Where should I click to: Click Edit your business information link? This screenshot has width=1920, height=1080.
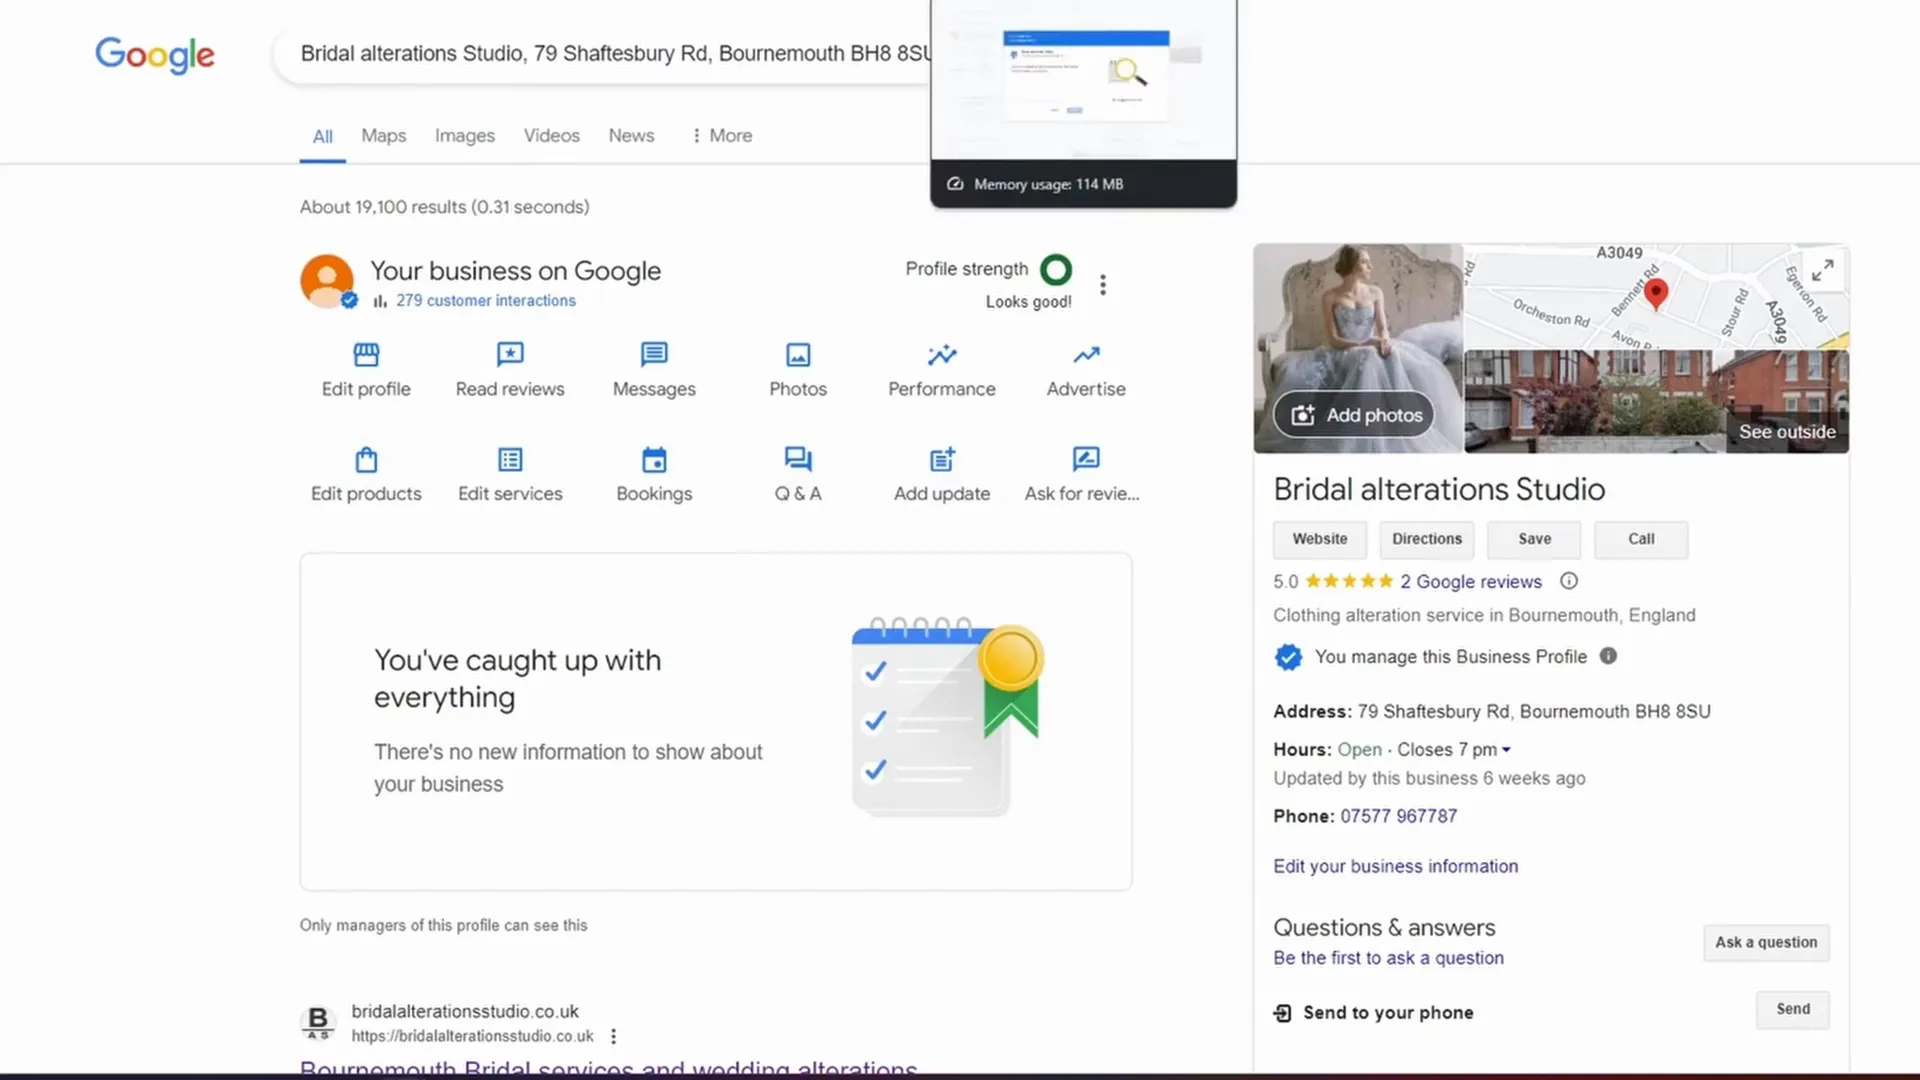(x=1395, y=866)
